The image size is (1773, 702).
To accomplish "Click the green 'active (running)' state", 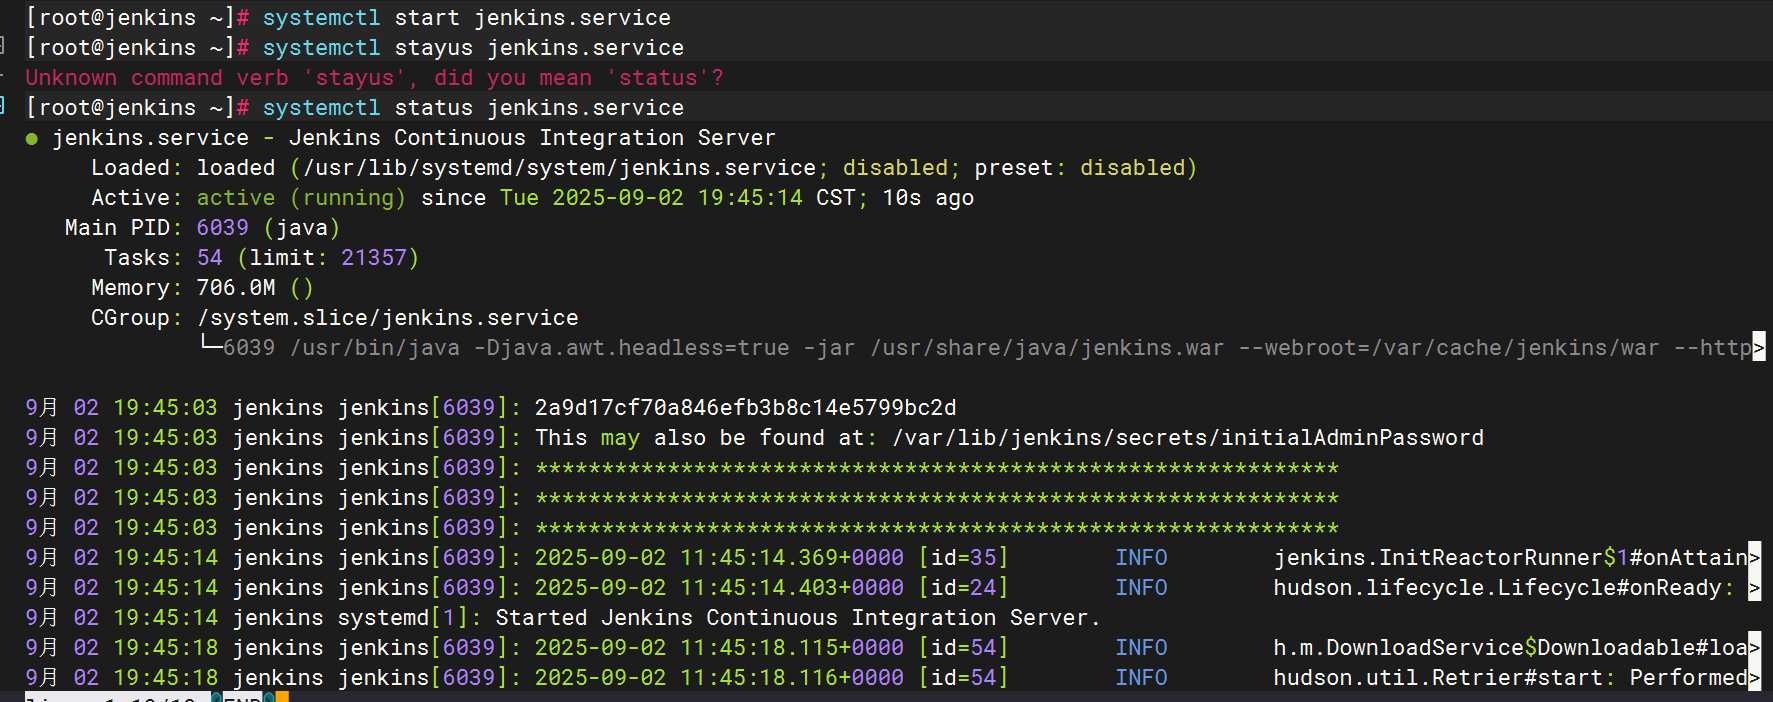I will tap(302, 198).
